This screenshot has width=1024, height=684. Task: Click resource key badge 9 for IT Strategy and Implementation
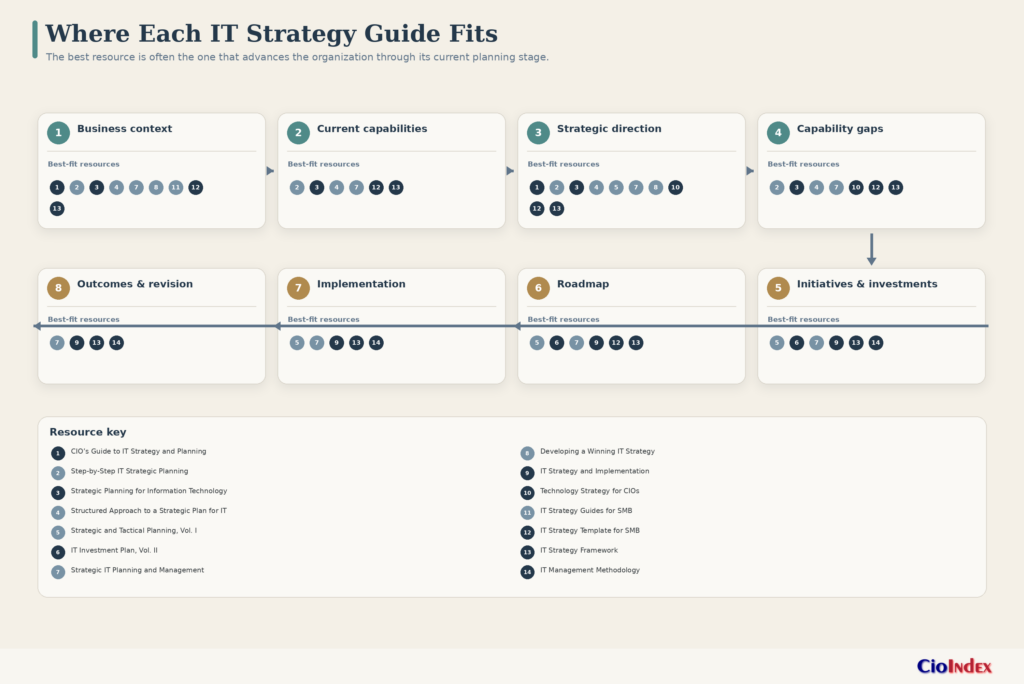(528, 473)
